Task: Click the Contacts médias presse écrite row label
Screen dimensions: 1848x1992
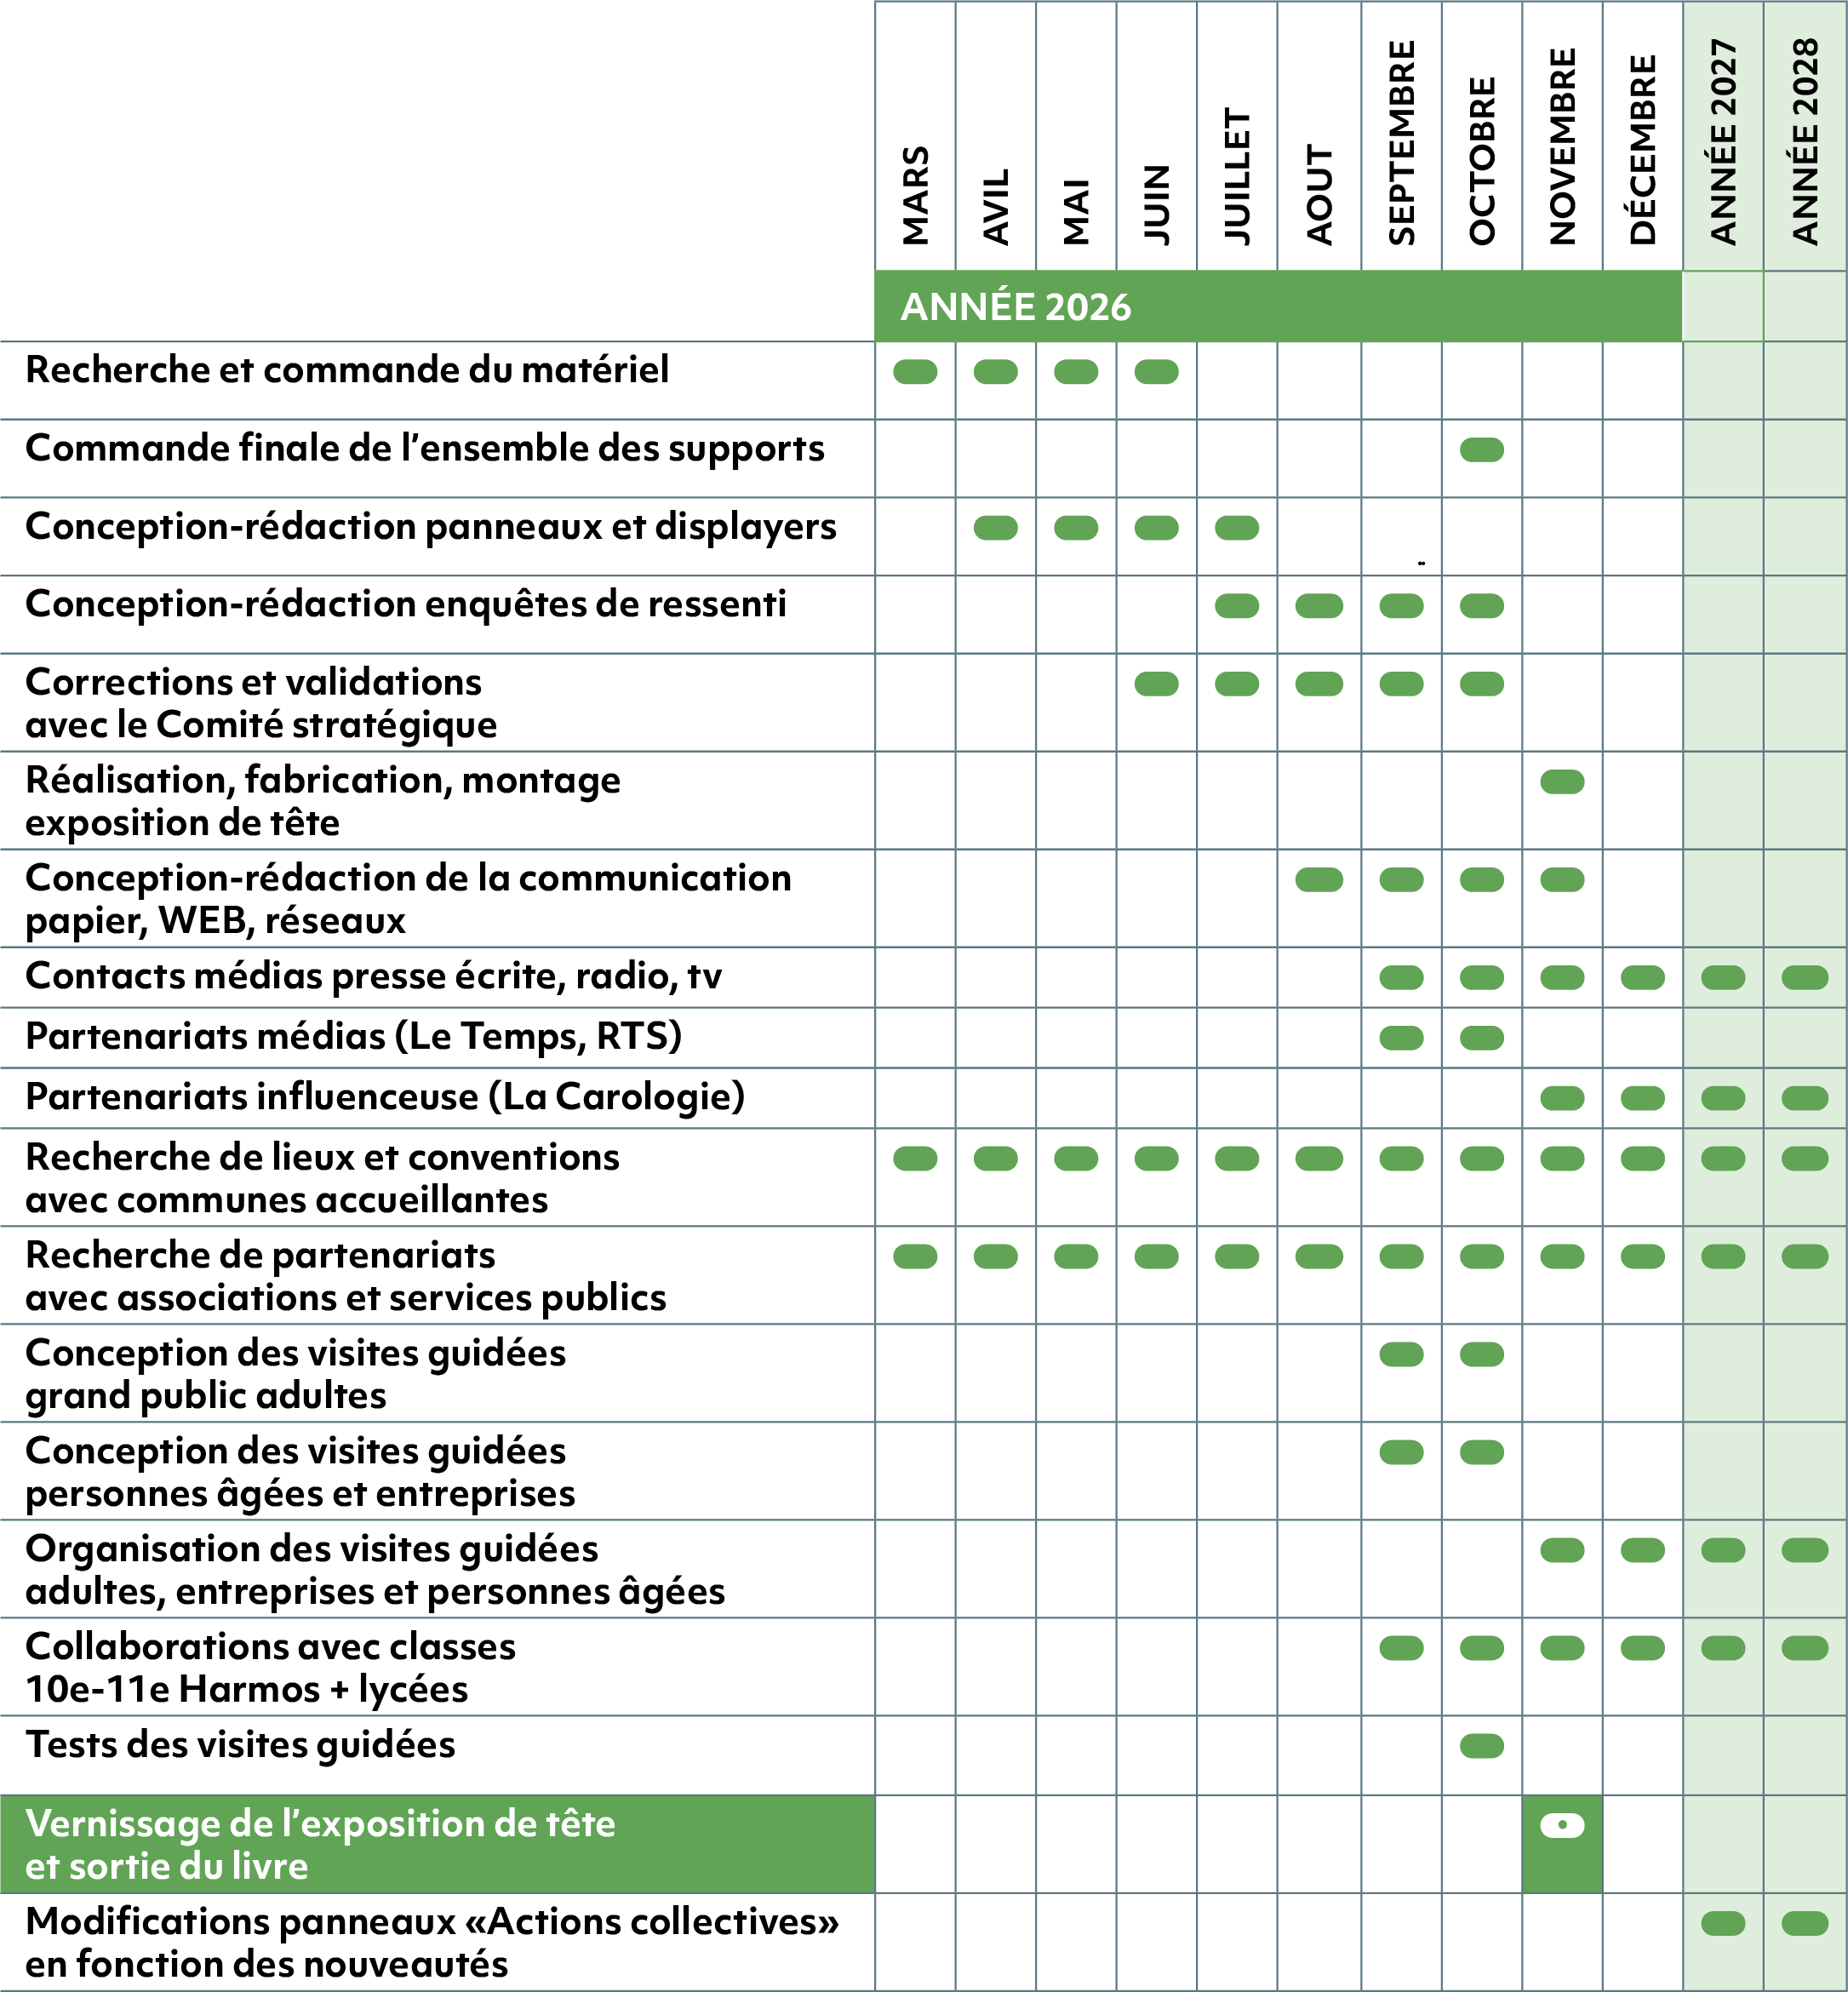Action: point(373,976)
